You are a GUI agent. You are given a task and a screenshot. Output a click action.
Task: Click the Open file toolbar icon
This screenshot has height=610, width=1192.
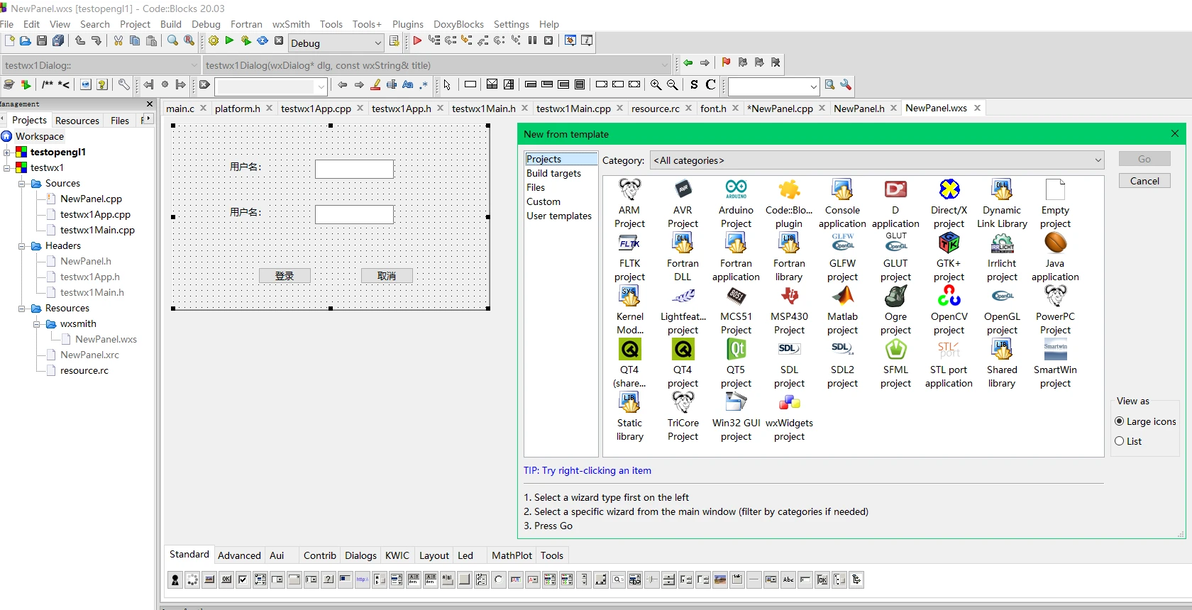[x=25, y=41]
